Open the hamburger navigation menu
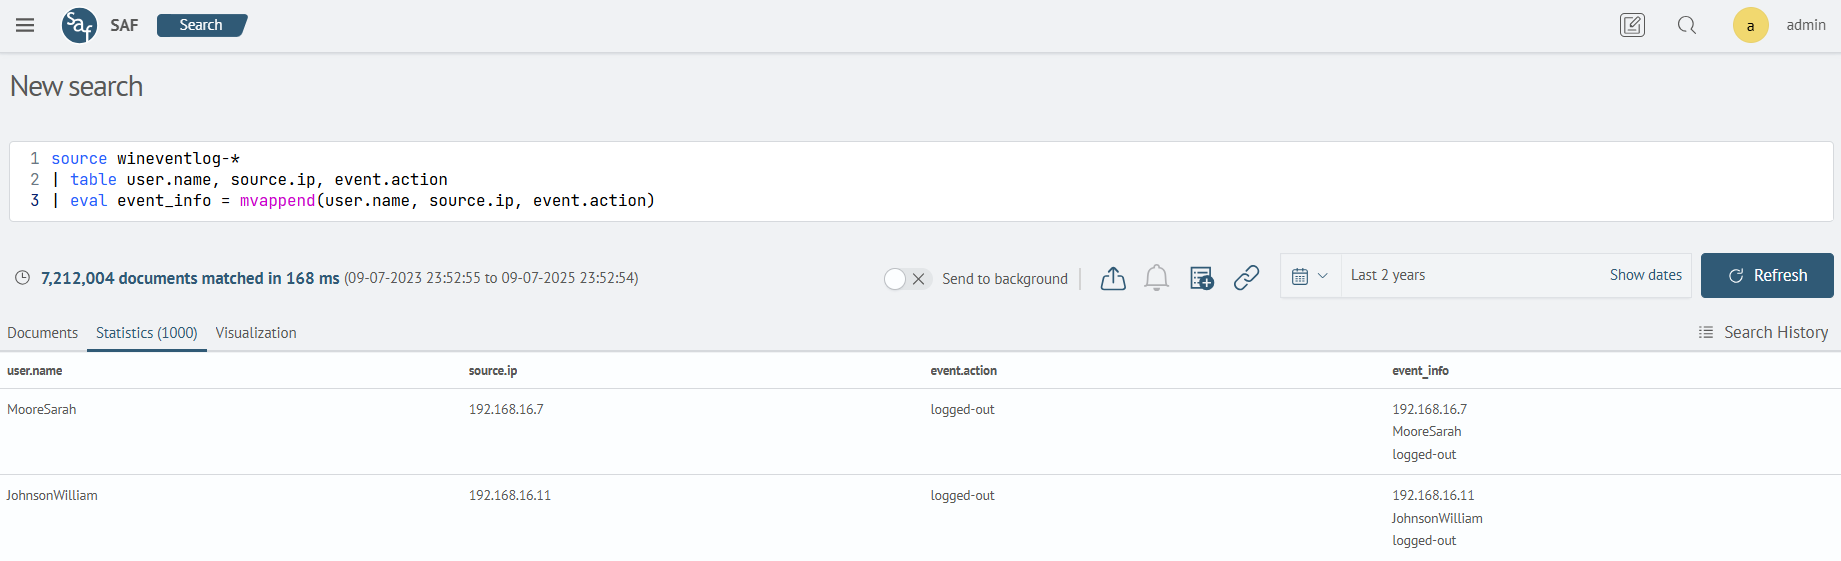The height and width of the screenshot is (561, 1841). (25, 25)
